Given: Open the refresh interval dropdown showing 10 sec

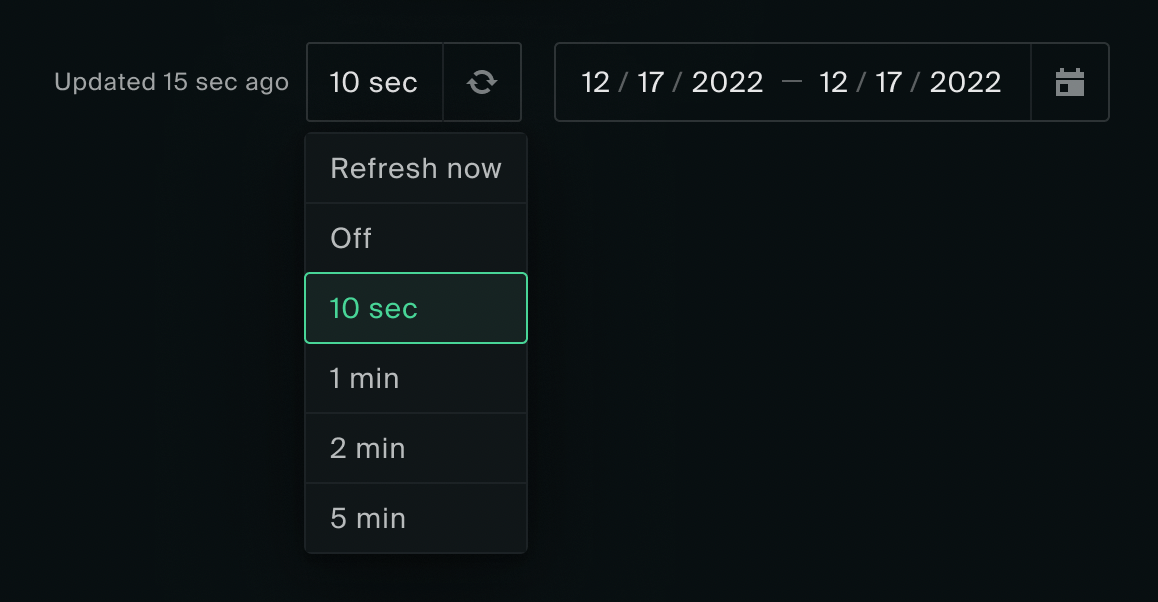Looking at the screenshot, I should pos(374,82).
